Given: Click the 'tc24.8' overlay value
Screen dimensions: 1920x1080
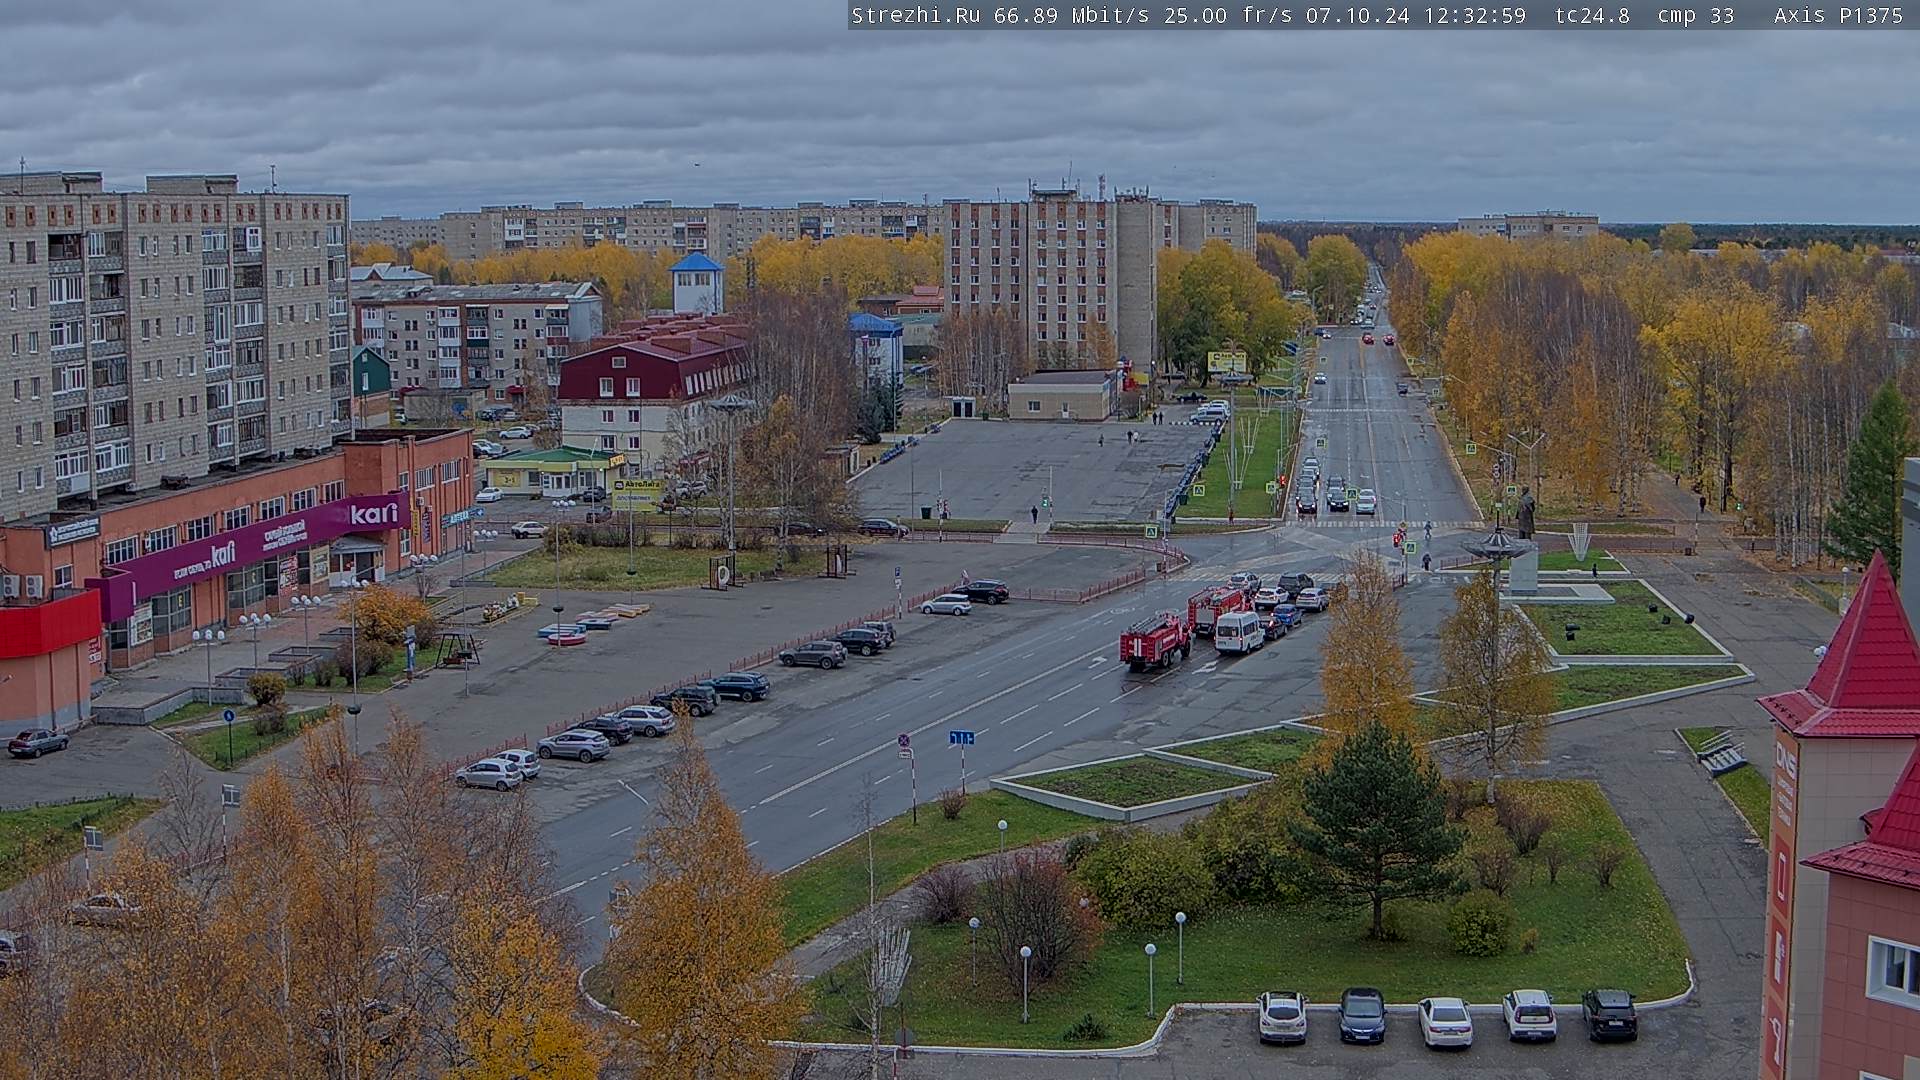Looking at the screenshot, I should (x=1592, y=15).
